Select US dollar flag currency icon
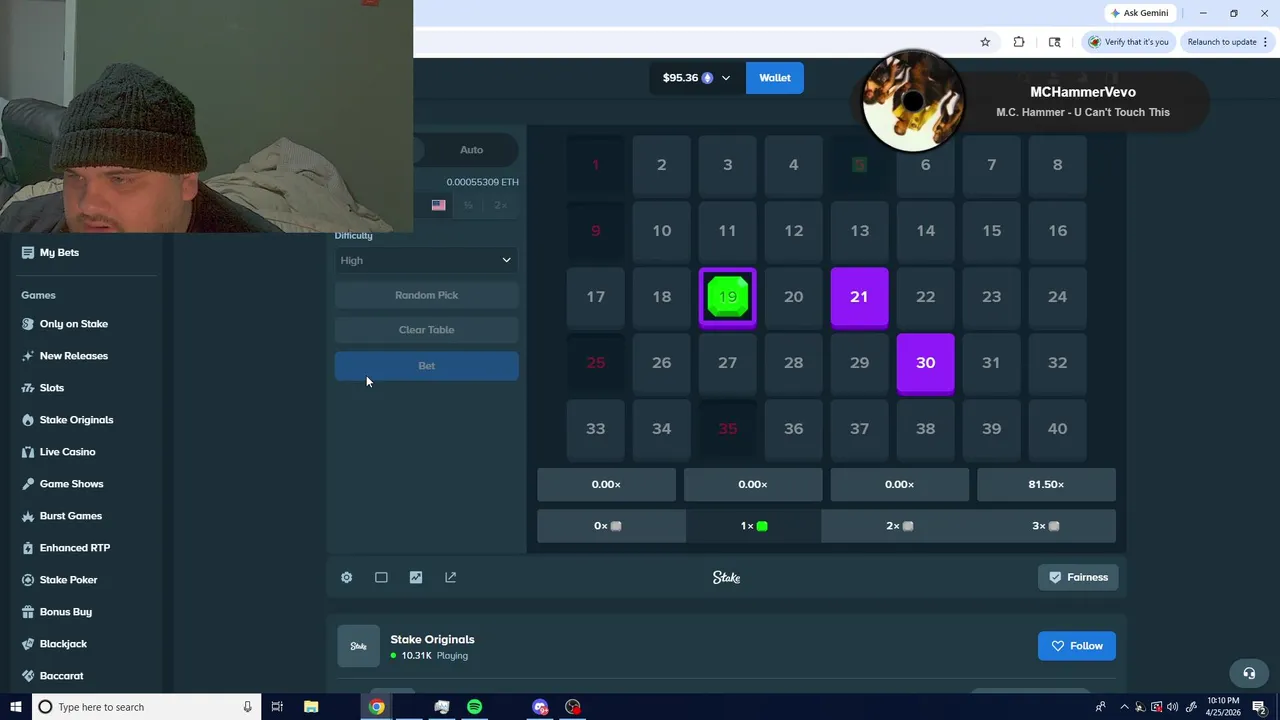Viewport: 1280px width, 720px height. pyautogui.click(x=438, y=205)
